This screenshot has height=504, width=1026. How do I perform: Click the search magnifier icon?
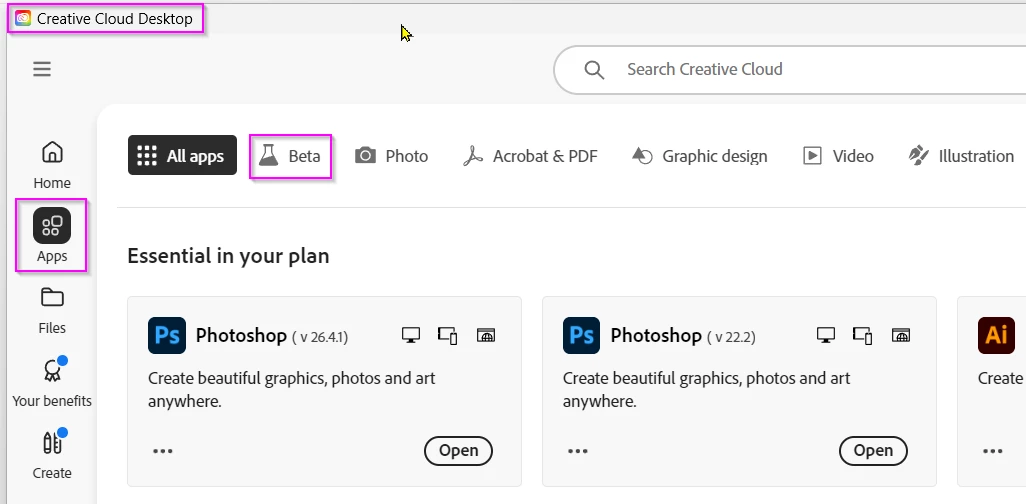pos(594,69)
